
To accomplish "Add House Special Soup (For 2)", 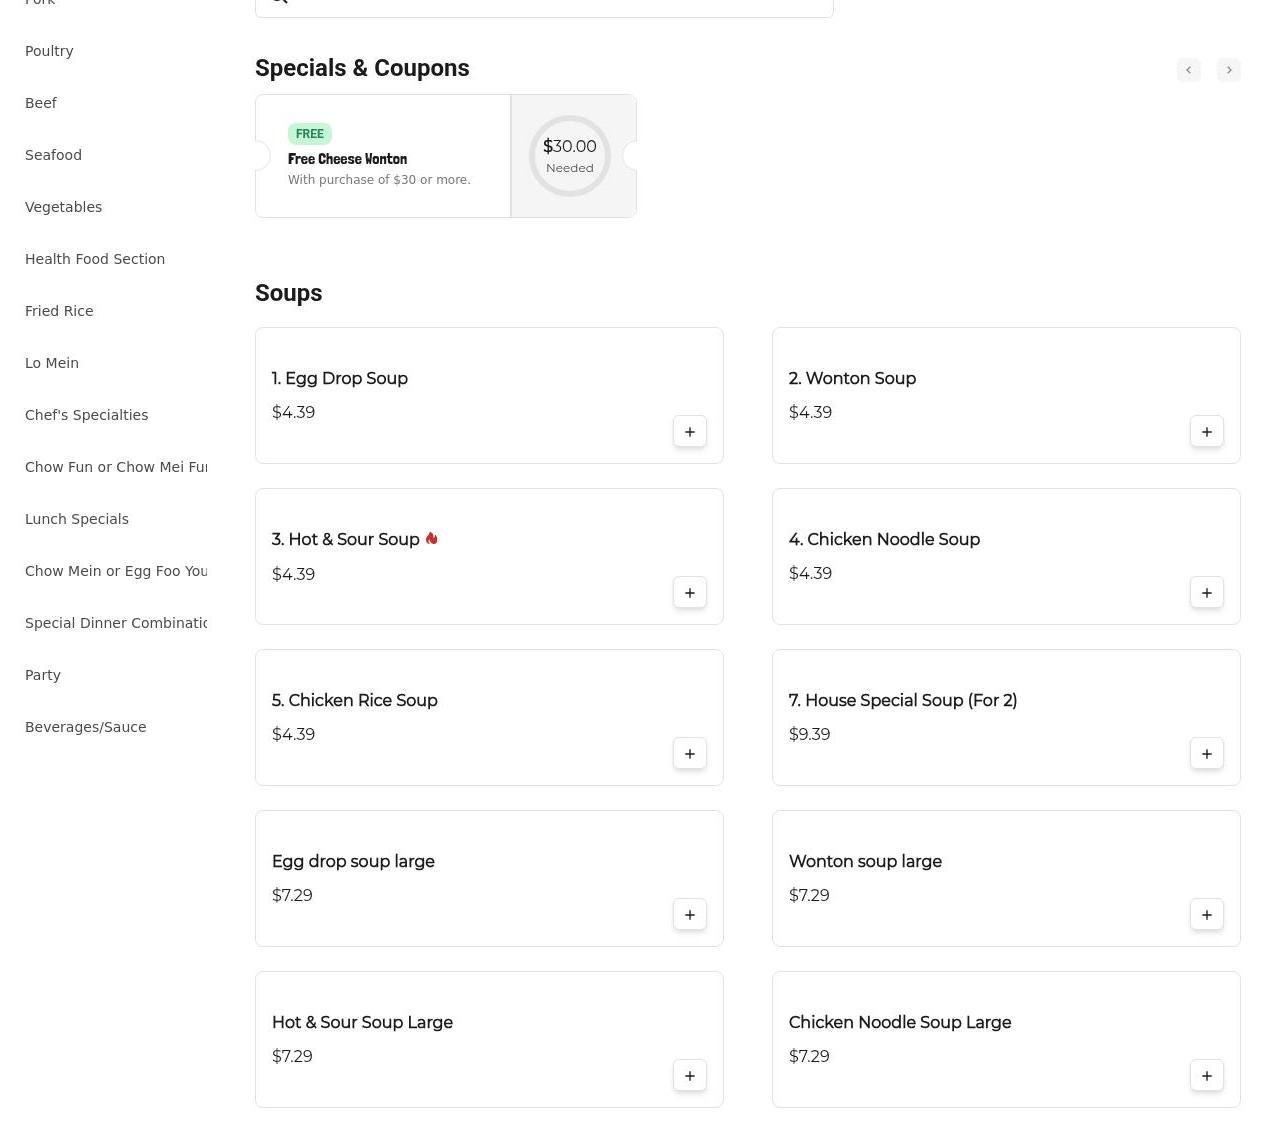I will click(x=1207, y=754).
